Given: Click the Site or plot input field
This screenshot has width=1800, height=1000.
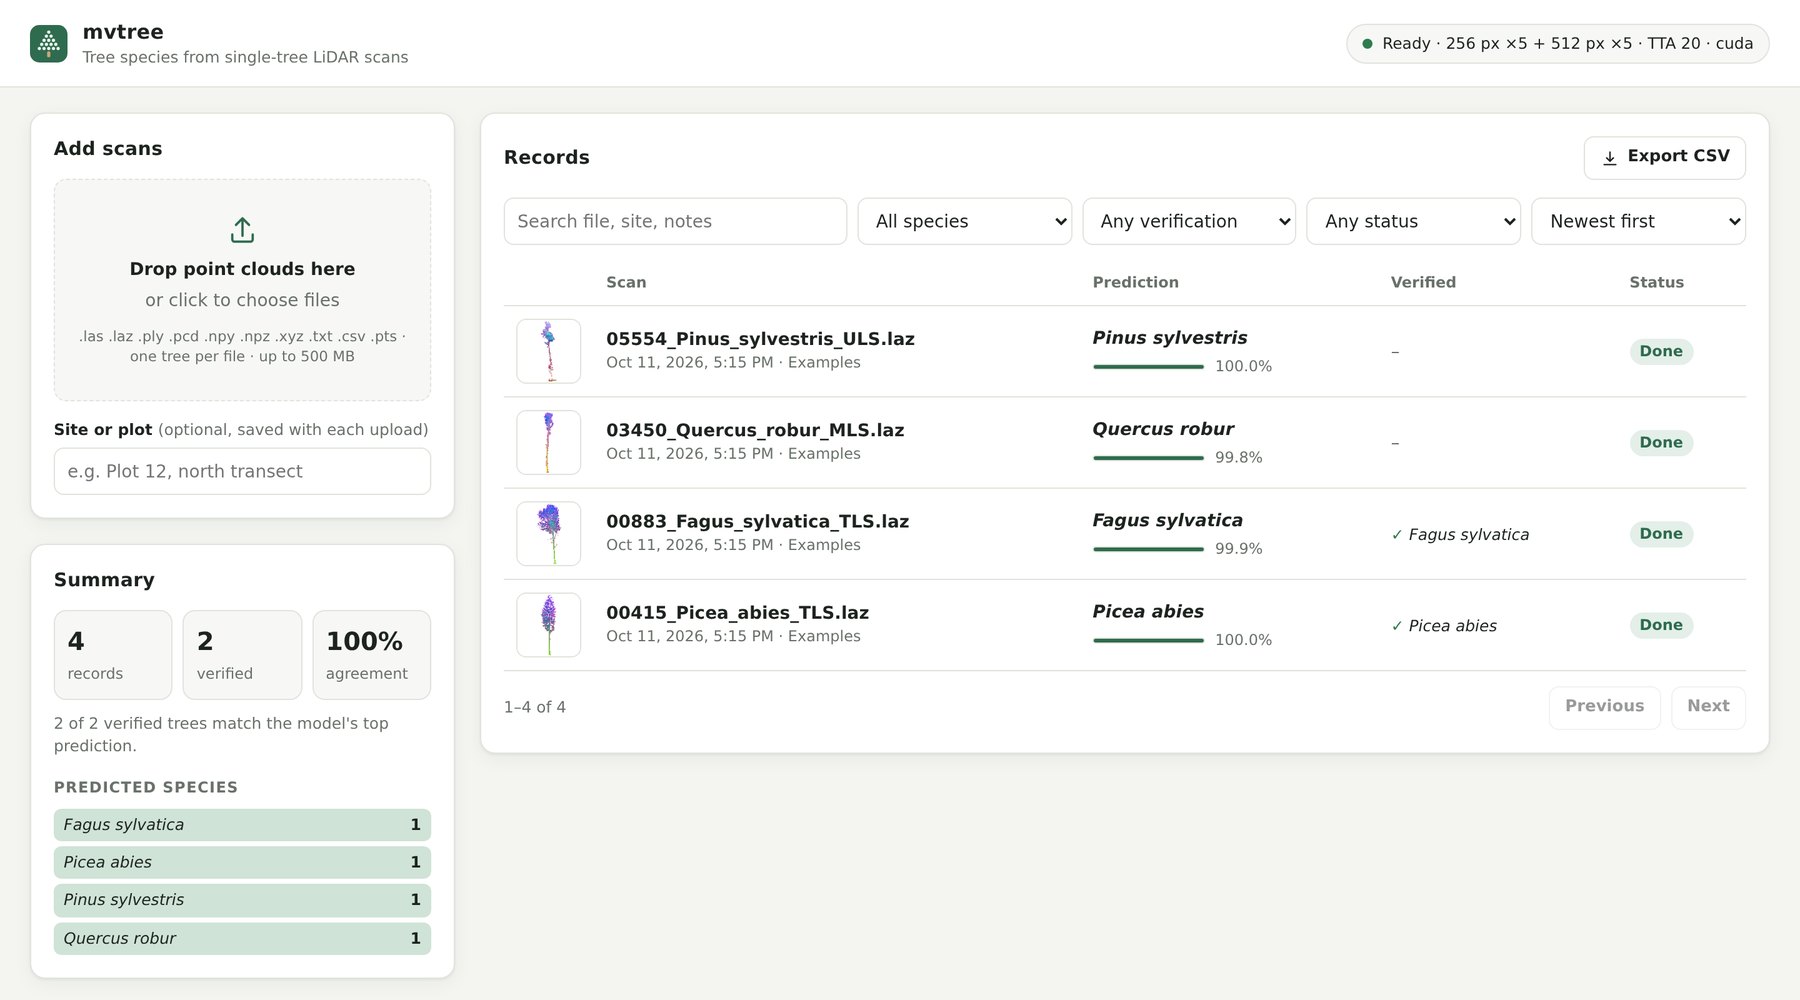Looking at the screenshot, I should point(242,471).
